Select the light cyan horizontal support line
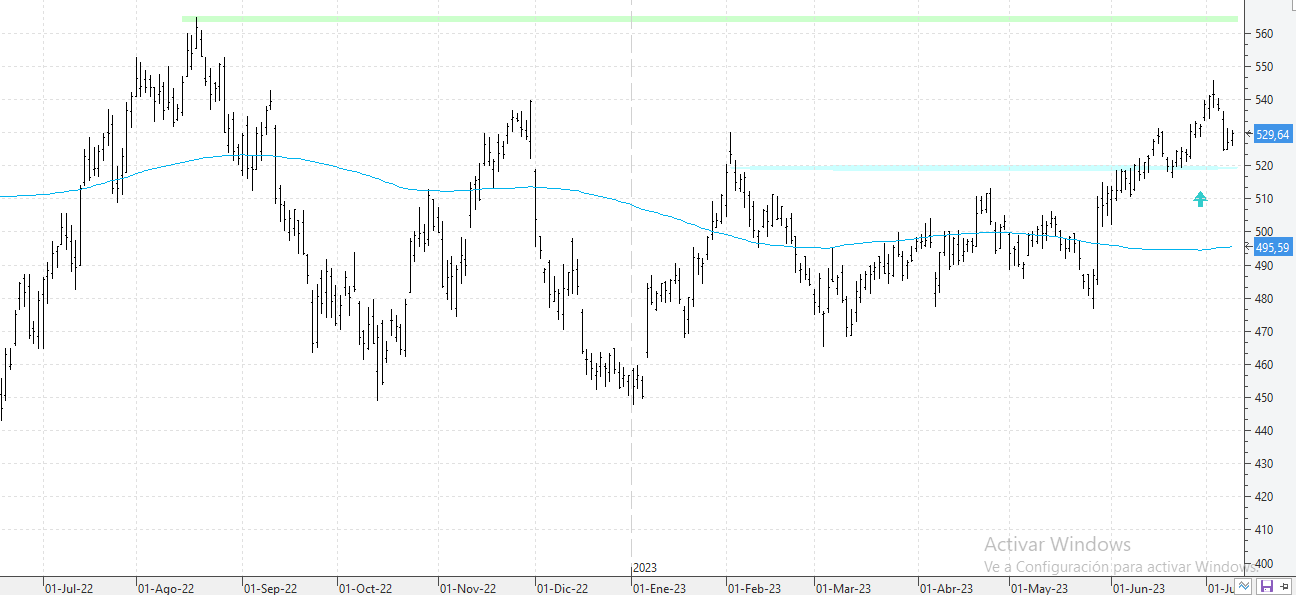The width and height of the screenshot is (1296, 595). [x=985, y=167]
